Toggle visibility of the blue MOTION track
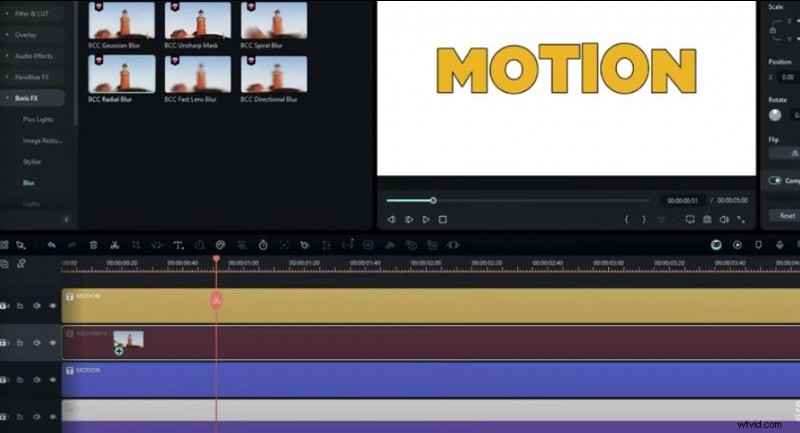 52,380
